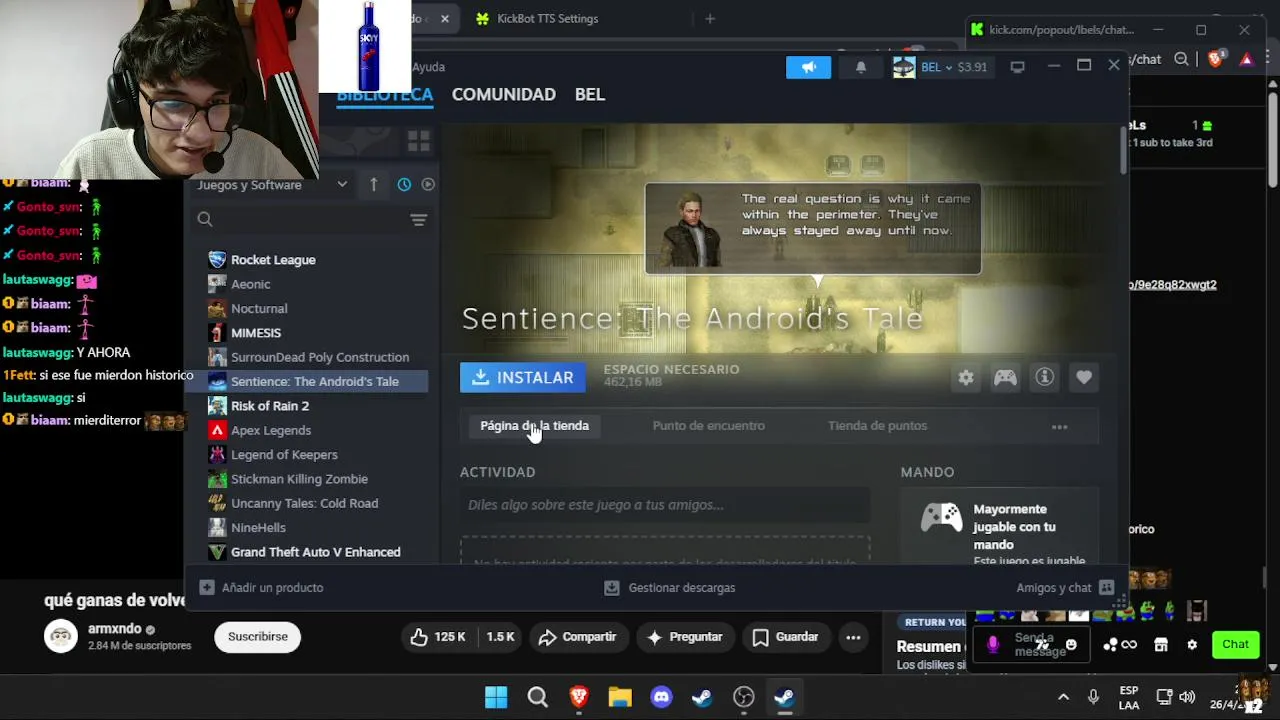Viewport: 1280px width, 720px height.
Task: Click Guardar button
Action: [786, 637]
